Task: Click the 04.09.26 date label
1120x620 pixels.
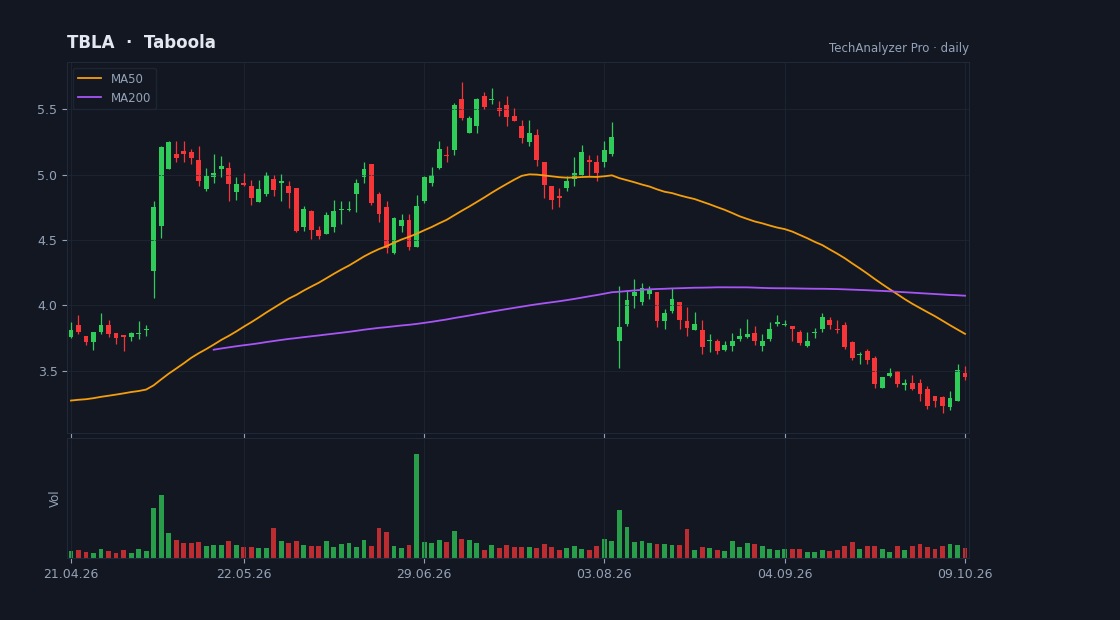Action: 785,574
